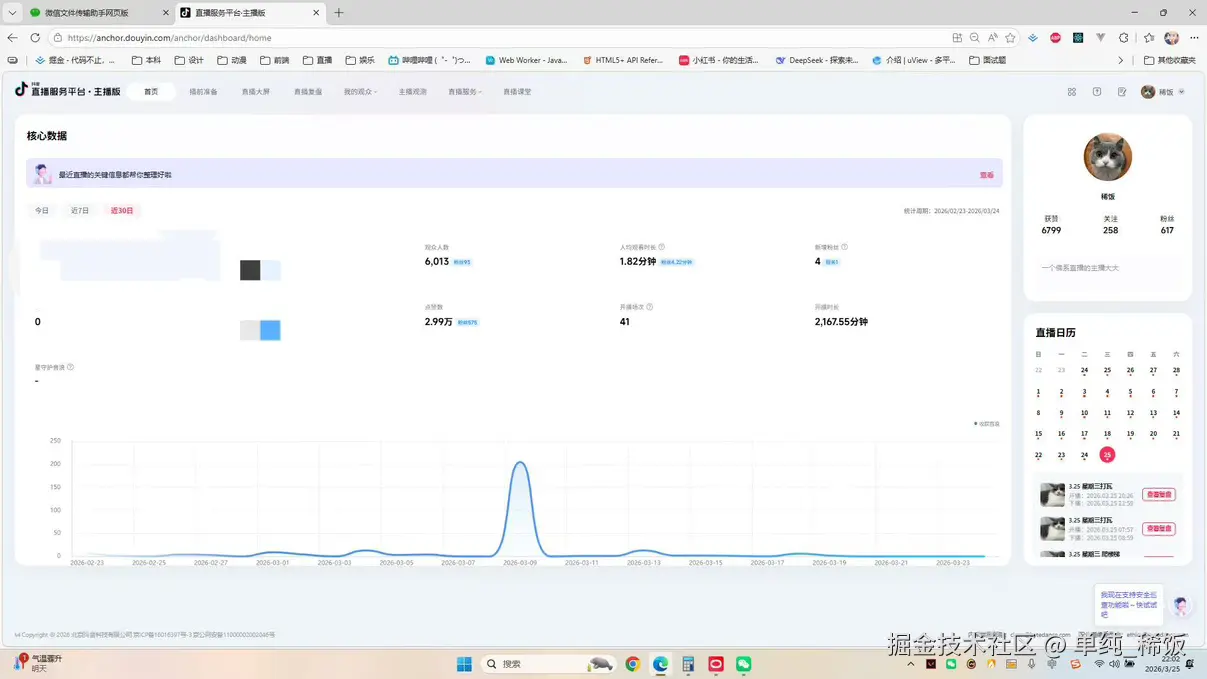Open the apps grid icon in the top-right header
1207x679 pixels.
[1072, 91]
